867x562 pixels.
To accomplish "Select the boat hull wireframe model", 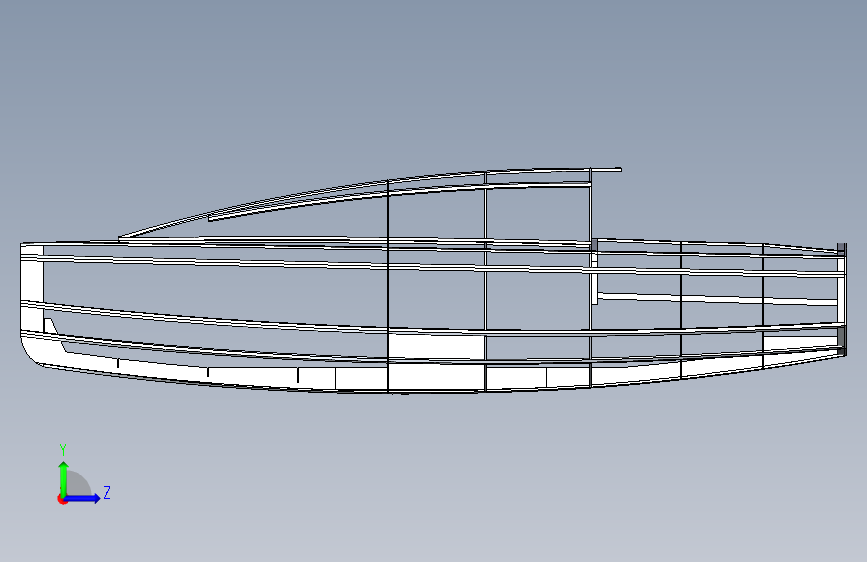I will click(434, 281).
